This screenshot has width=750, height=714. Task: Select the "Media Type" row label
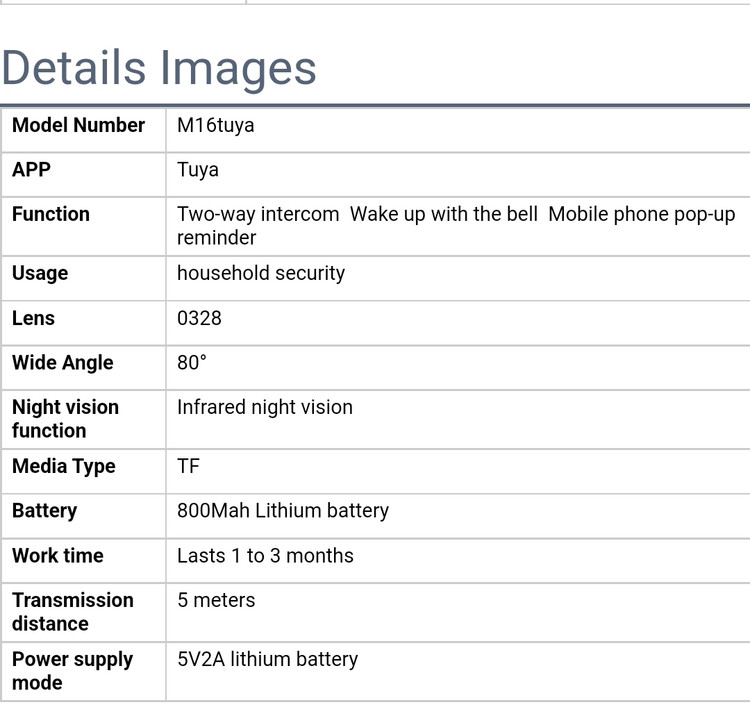pyautogui.click(x=64, y=466)
